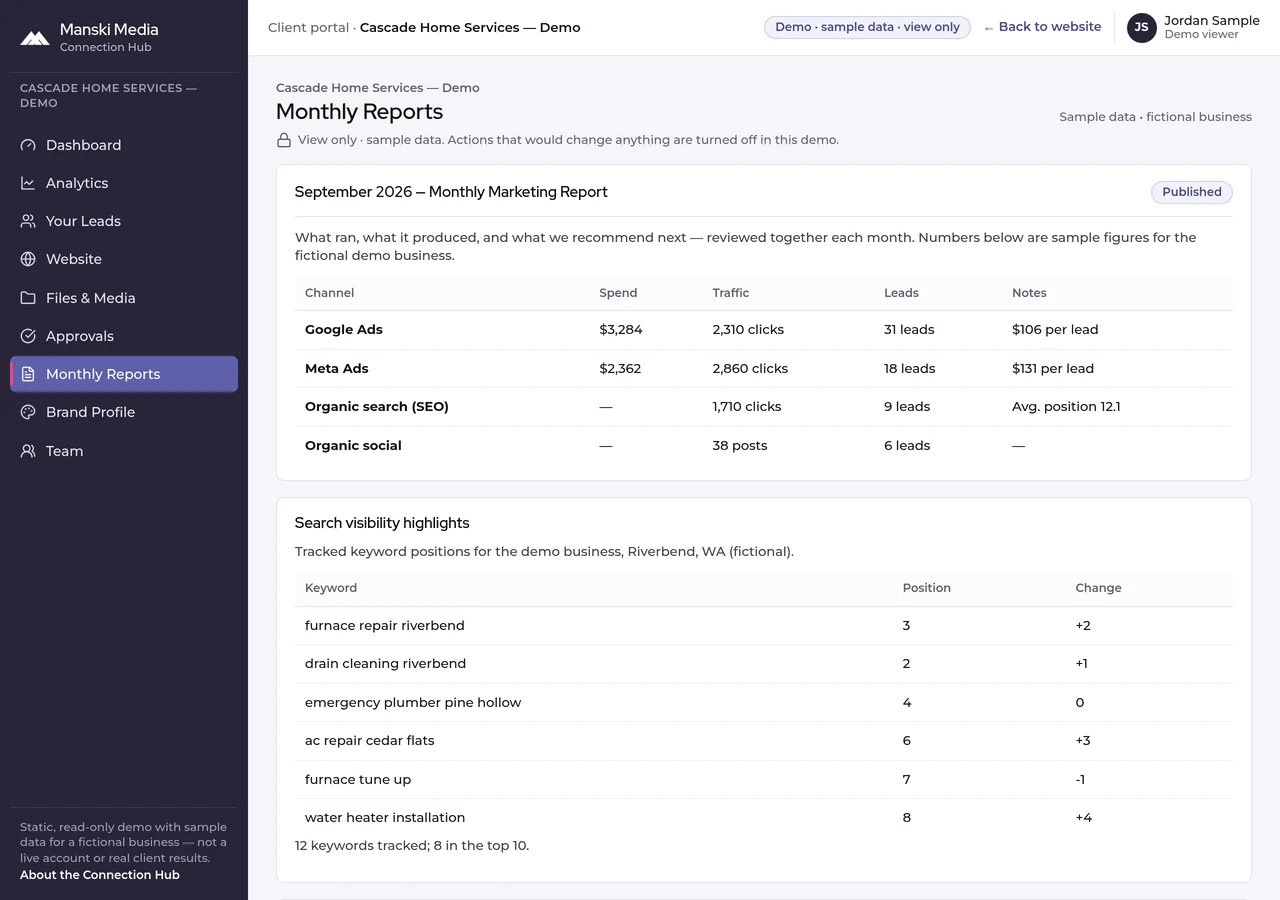Click the furnace tune up keyword

click(x=358, y=779)
